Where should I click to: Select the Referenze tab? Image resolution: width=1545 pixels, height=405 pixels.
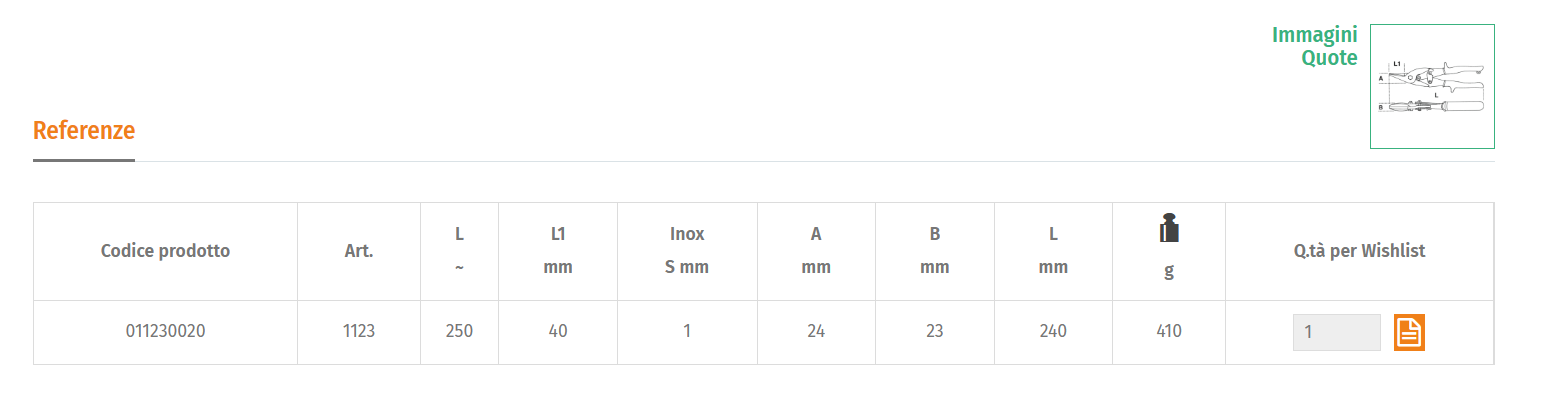[84, 130]
